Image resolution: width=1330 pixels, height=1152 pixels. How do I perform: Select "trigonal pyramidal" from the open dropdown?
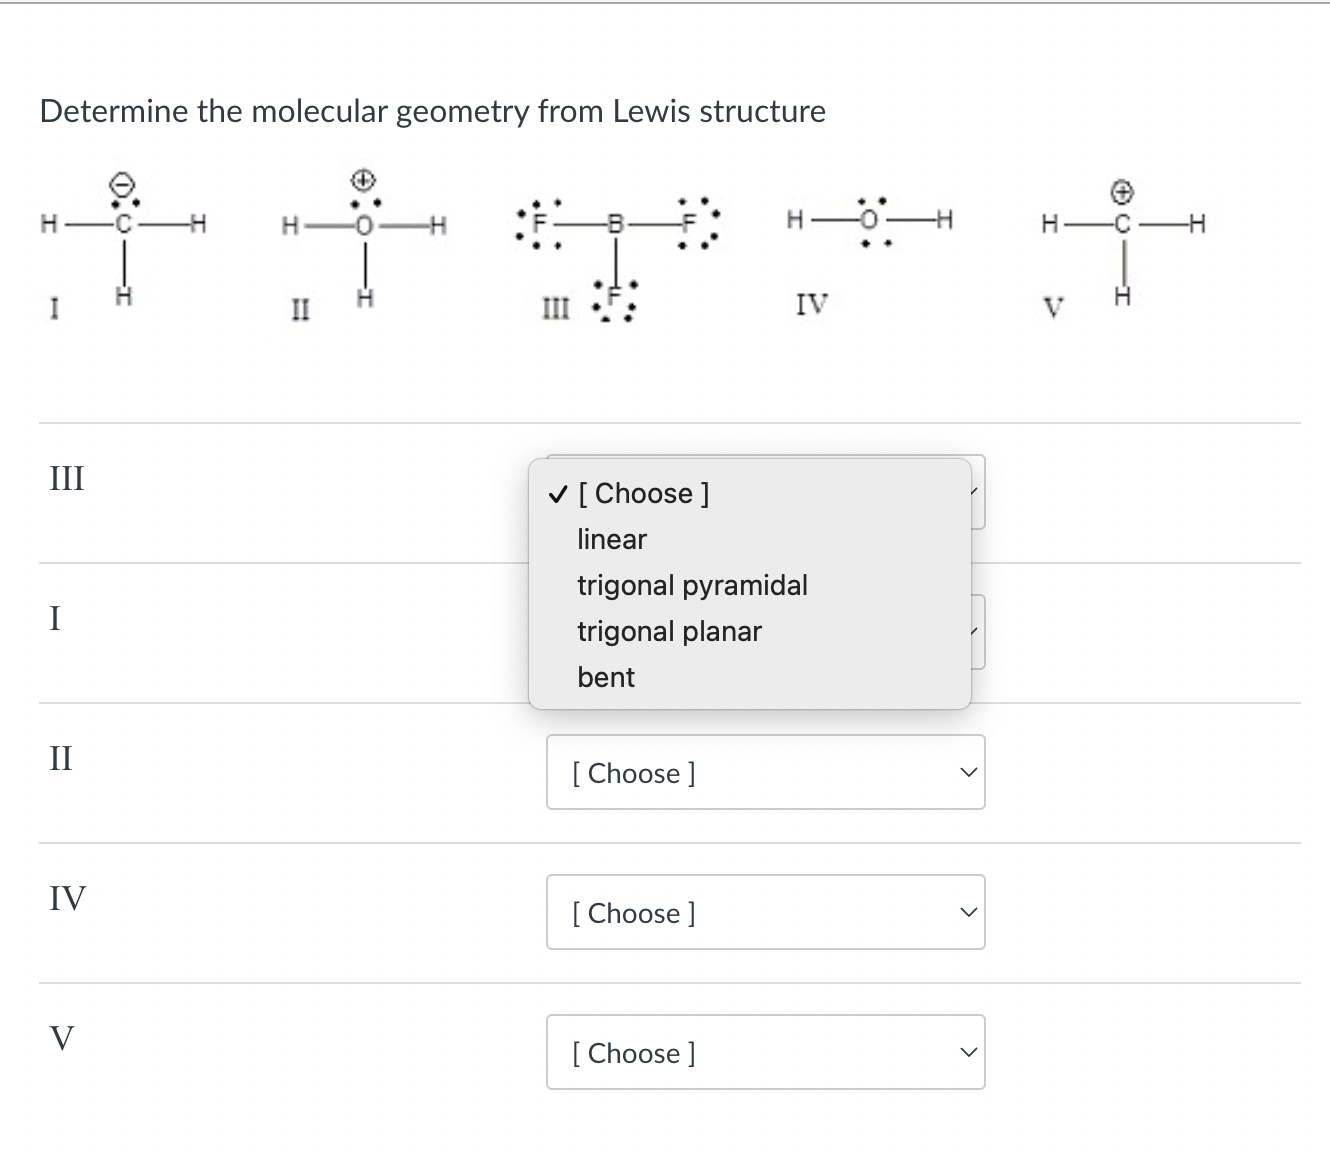(692, 585)
